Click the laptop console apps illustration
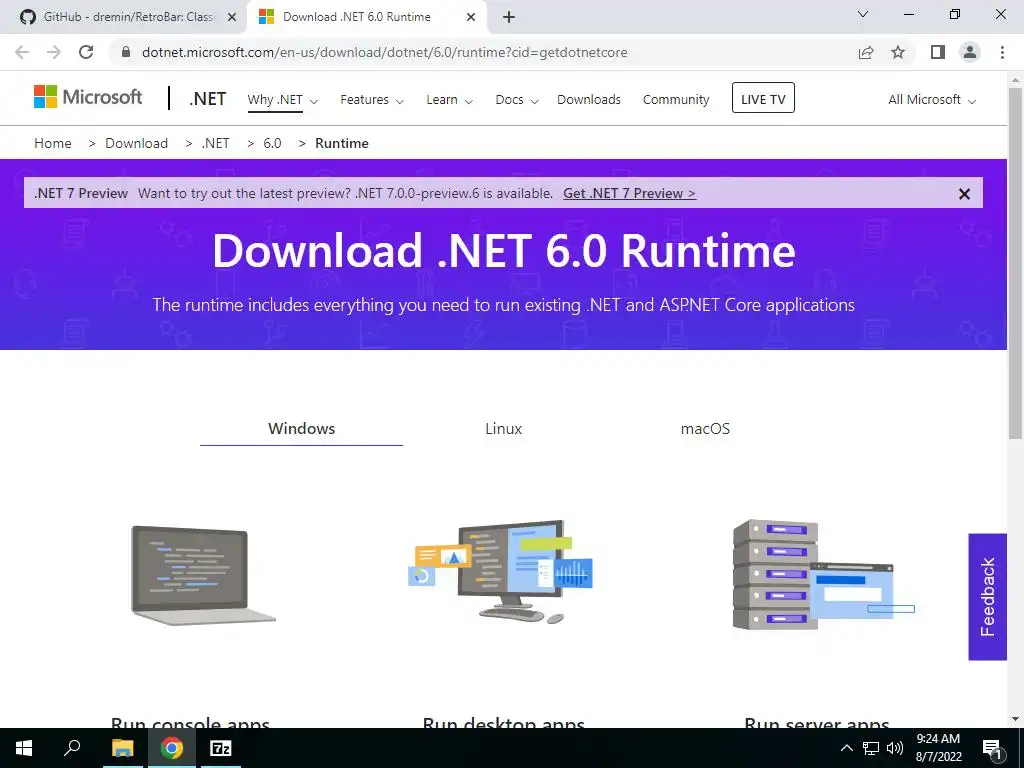1024x768 pixels. 203,575
